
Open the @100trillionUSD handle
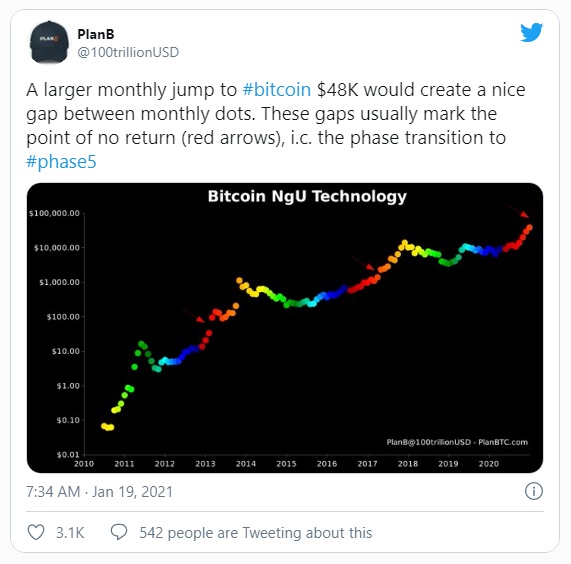tap(128, 52)
